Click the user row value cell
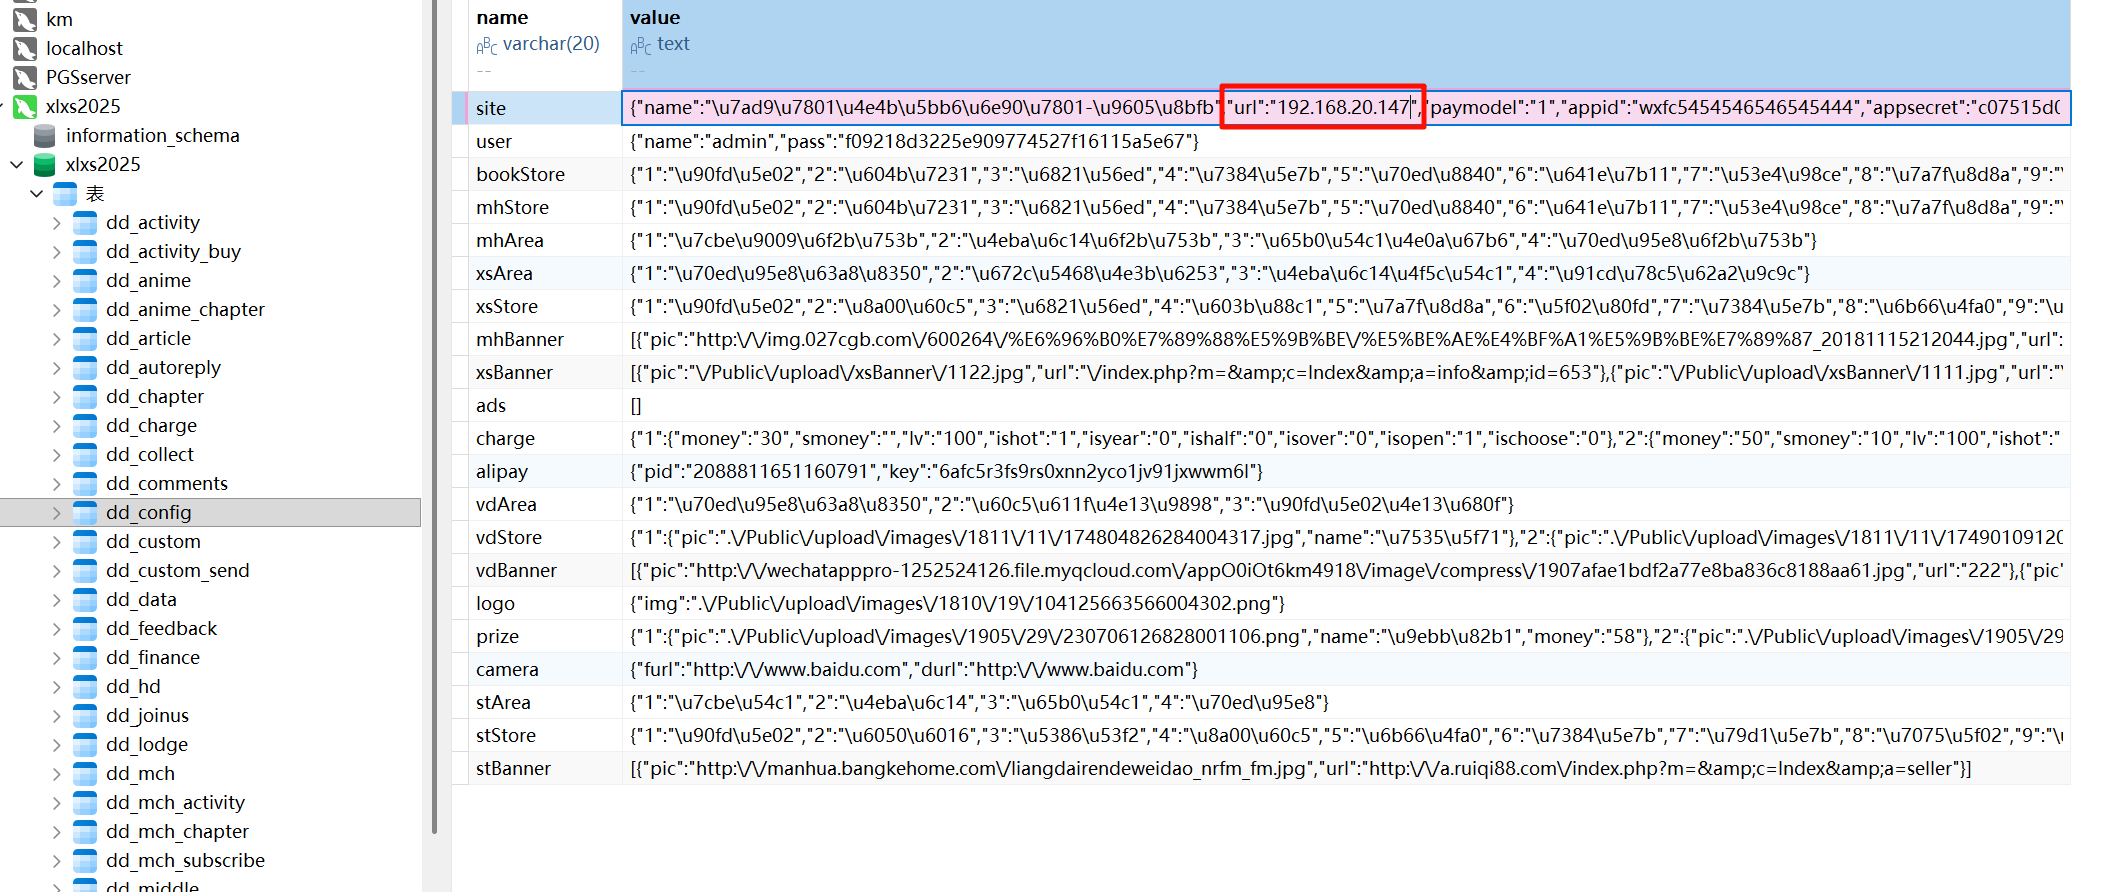 click(914, 141)
